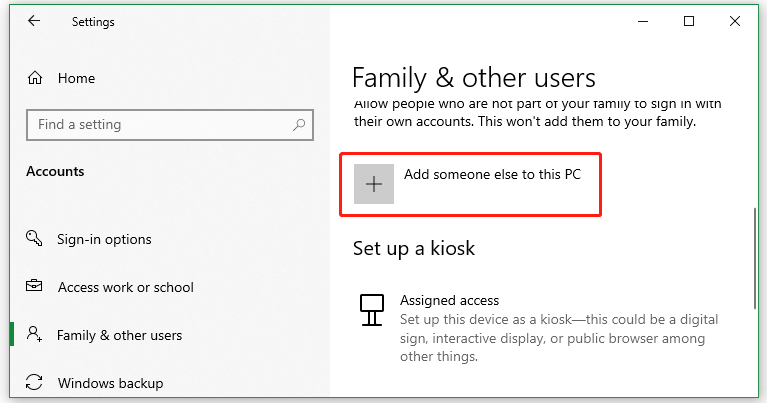Click the Home house icon
This screenshot has height=403, width=767.
[36, 78]
